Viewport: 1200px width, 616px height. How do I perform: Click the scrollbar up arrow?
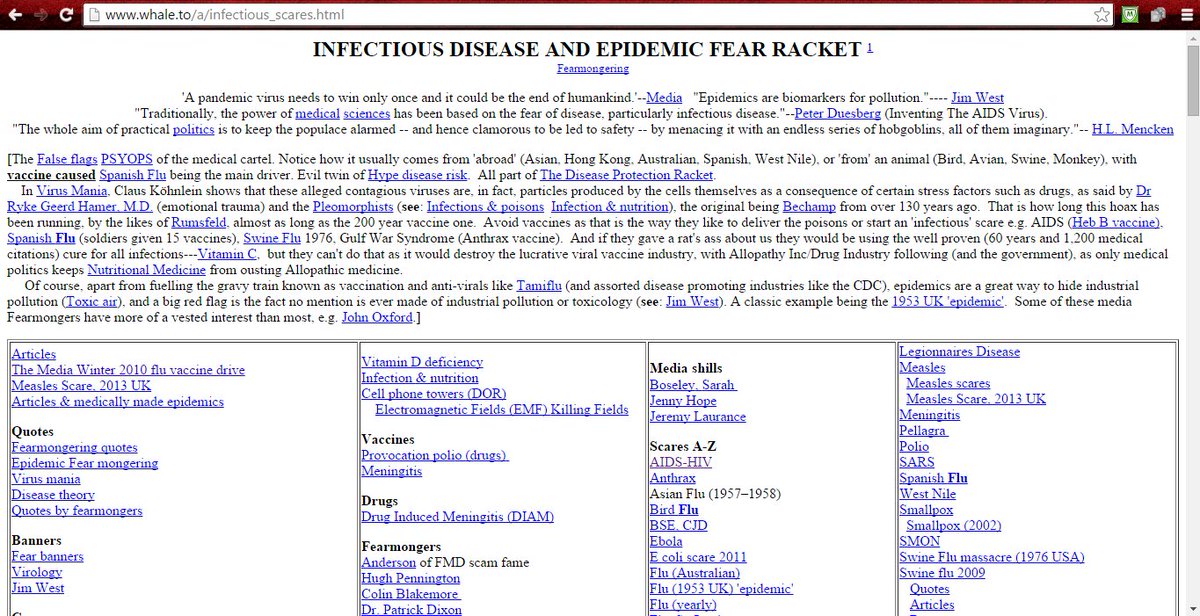(1192, 36)
